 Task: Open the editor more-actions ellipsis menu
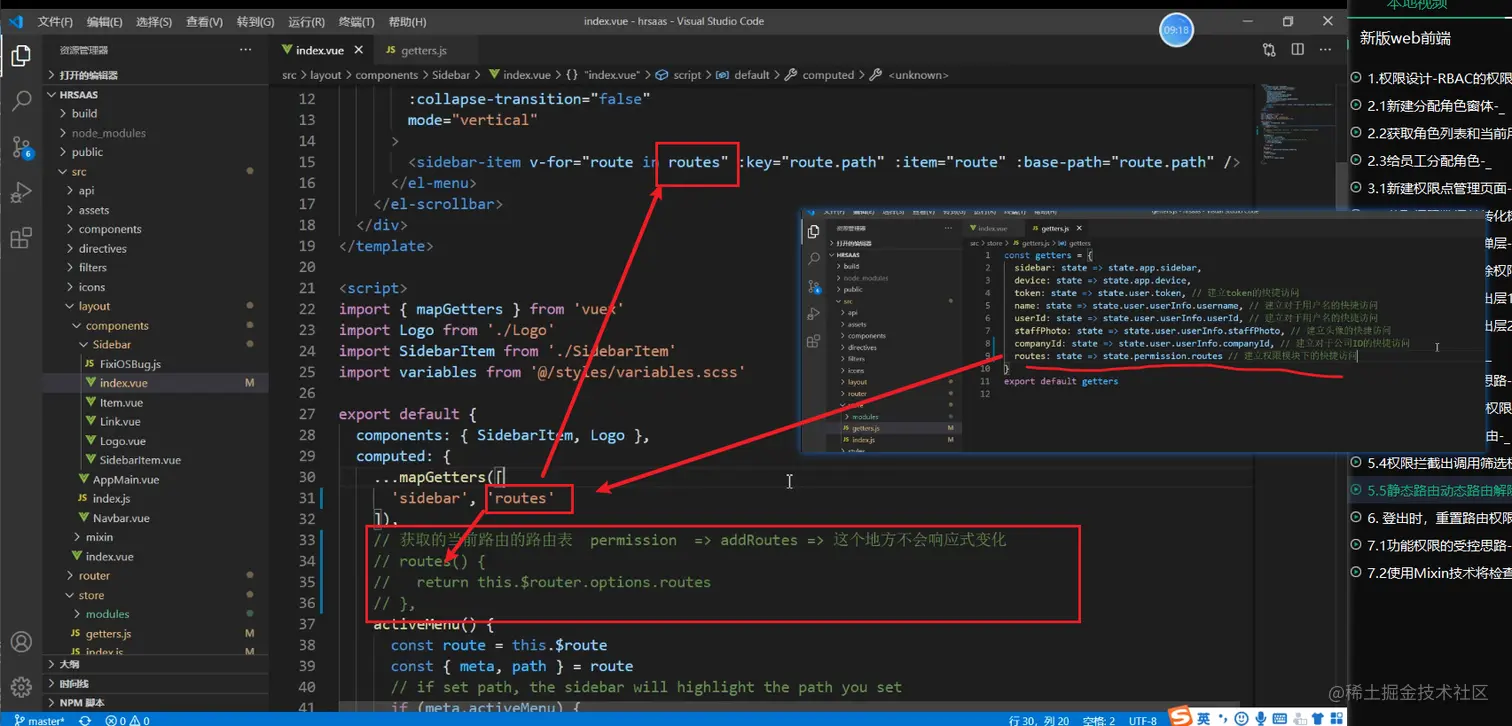click(1326, 50)
